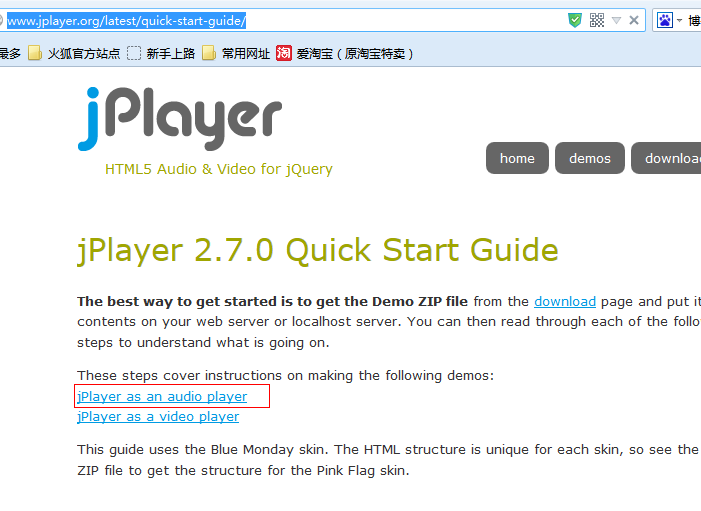
Task: Click the jPlayer logo
Action: coord(180,118)
